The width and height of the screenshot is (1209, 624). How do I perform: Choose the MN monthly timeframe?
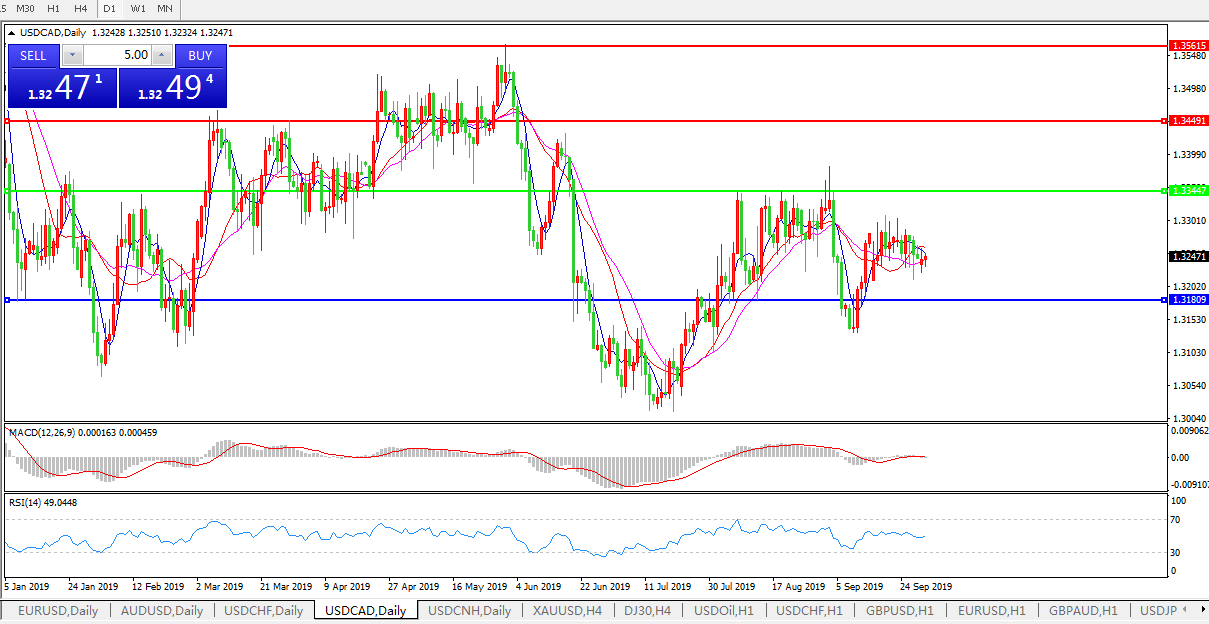[x=165, y=8]
